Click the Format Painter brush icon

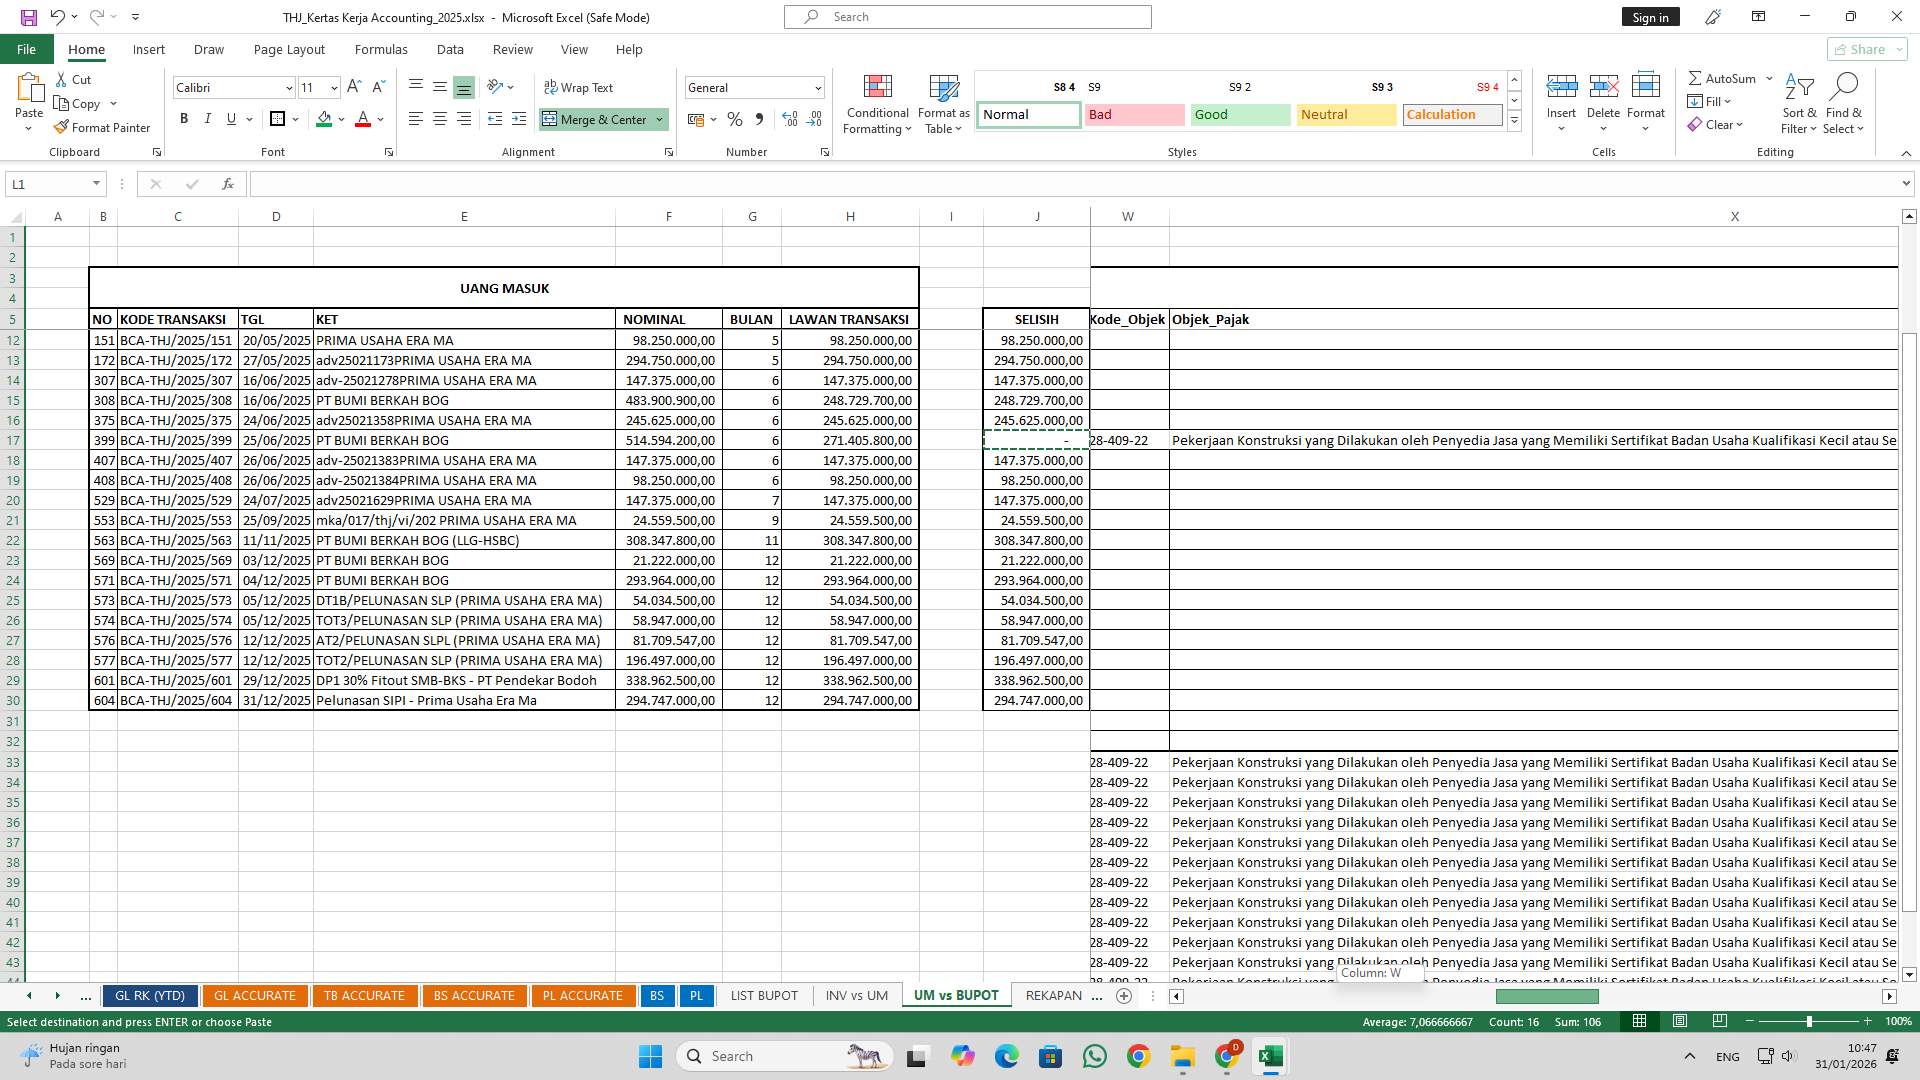point(62,127)
